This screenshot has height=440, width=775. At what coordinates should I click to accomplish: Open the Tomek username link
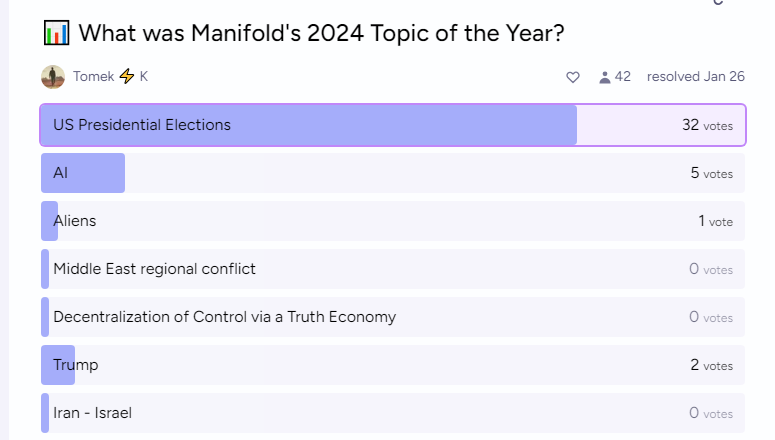[93, 76]
